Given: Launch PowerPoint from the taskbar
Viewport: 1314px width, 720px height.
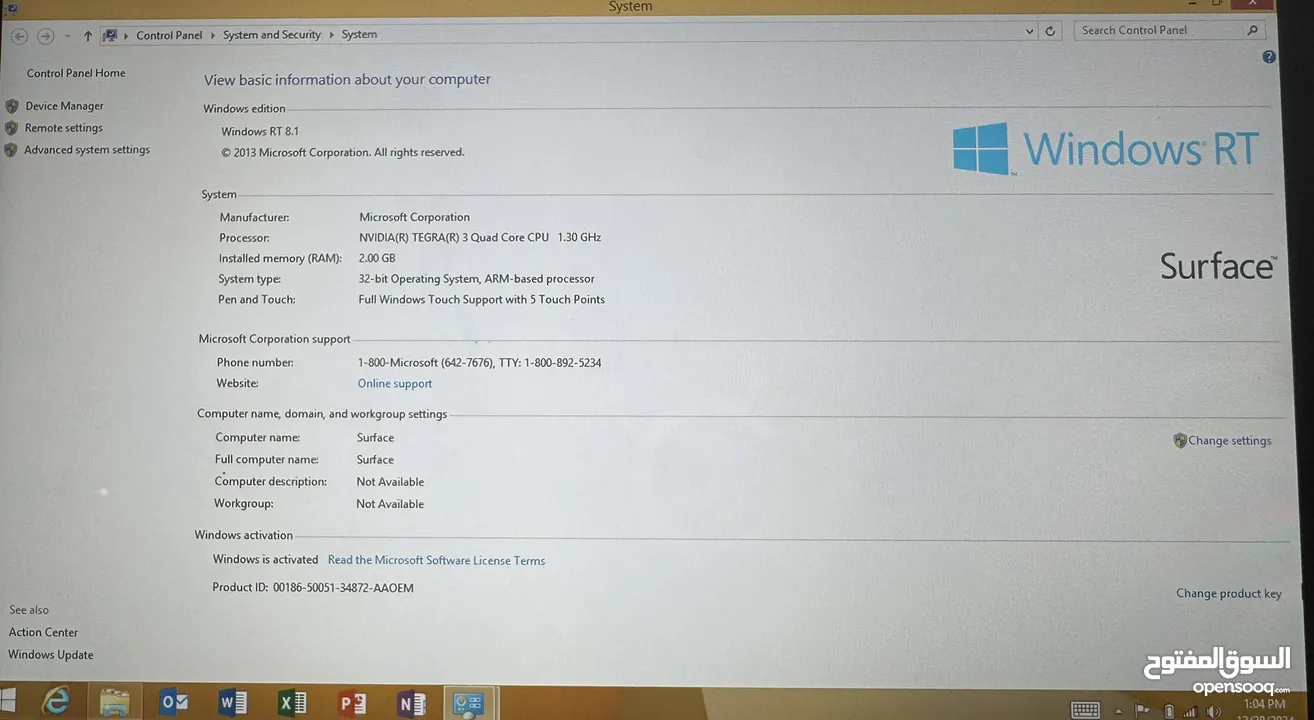Looking at the screenshot, I should [352, 703].
